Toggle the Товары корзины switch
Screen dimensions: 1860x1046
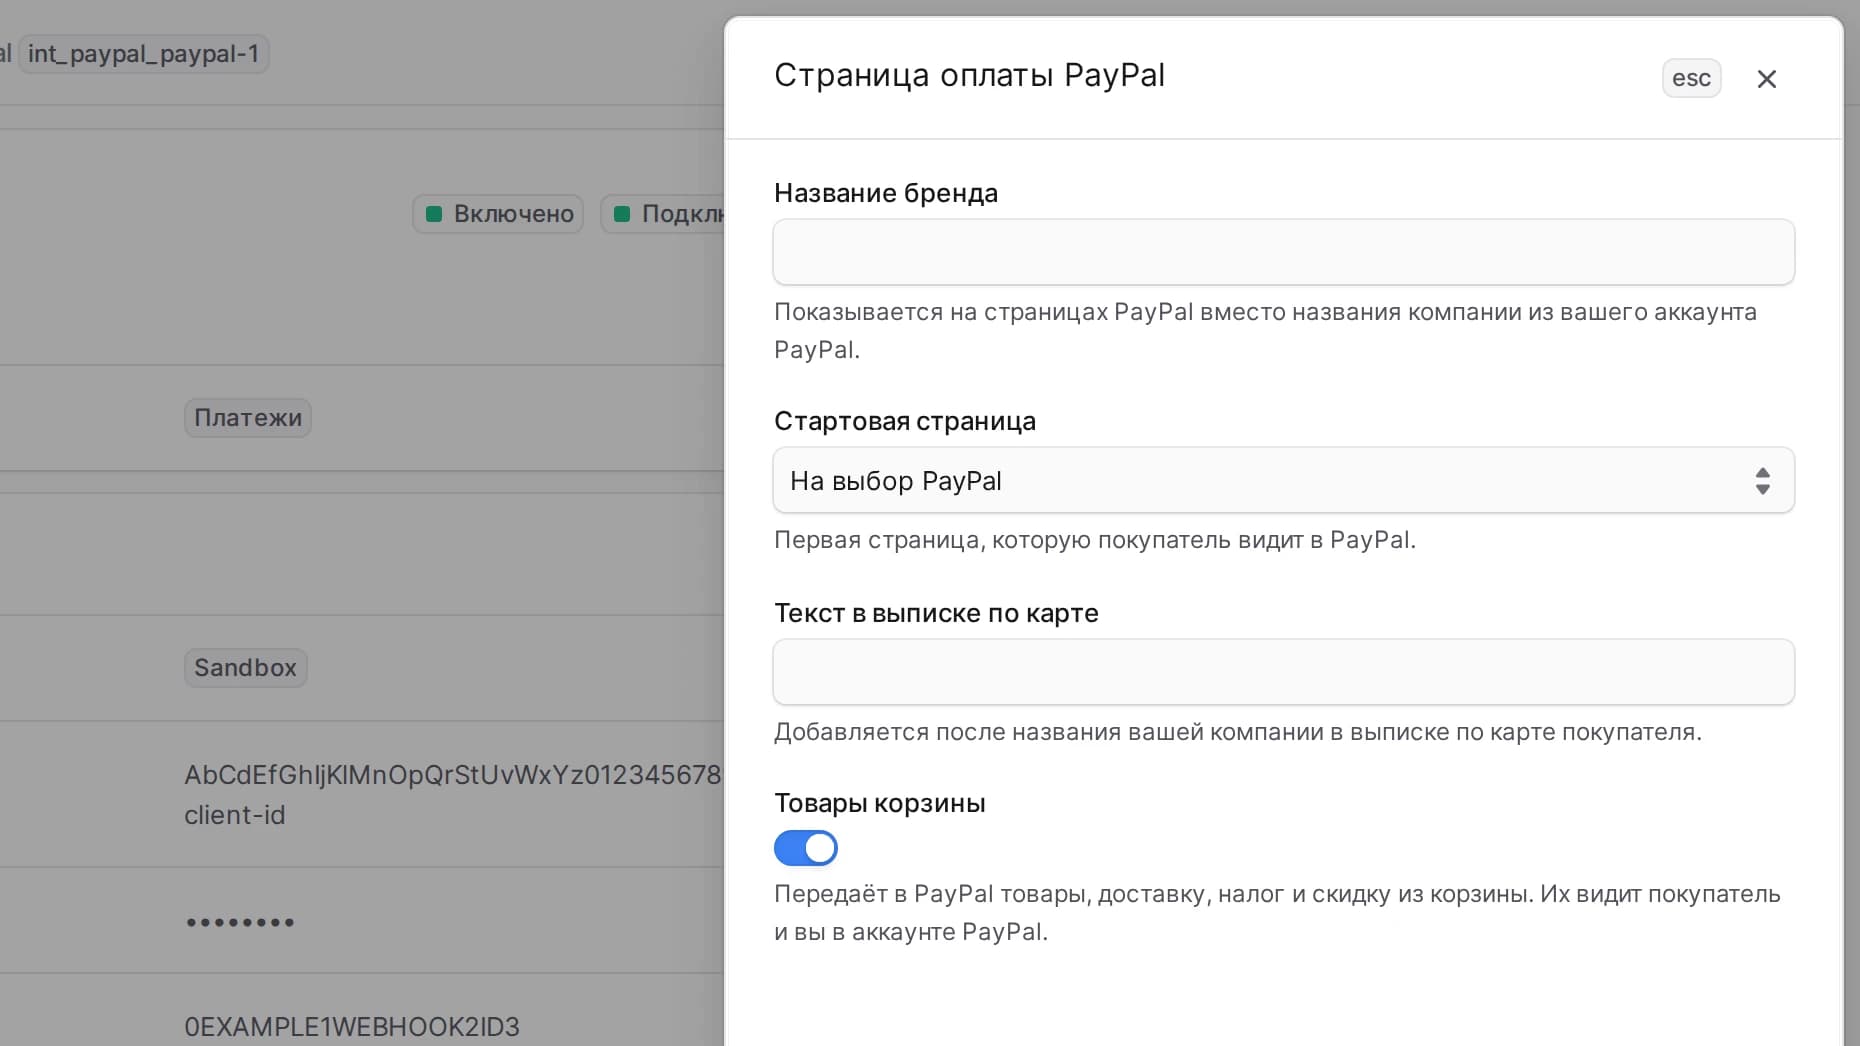point(805,848)
